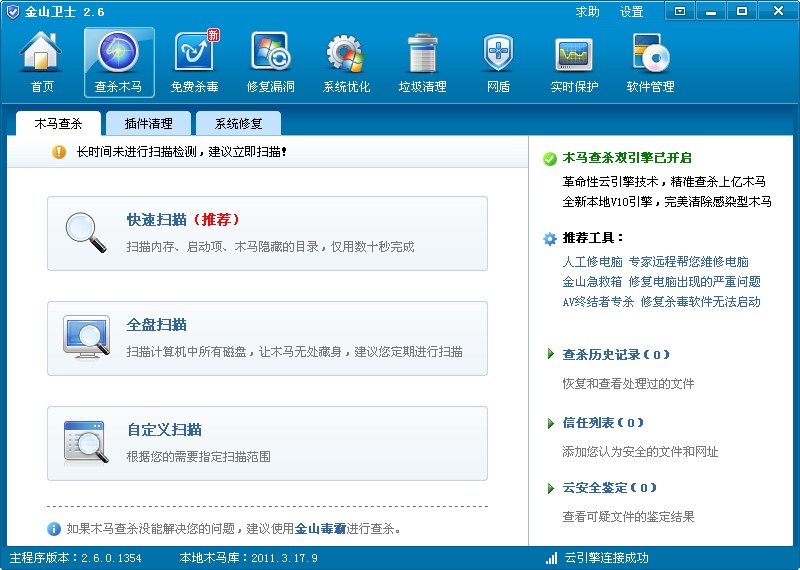Open the 人工修电脑 link
This screenshot has height=570, width=800.
(x=592, y=262)
